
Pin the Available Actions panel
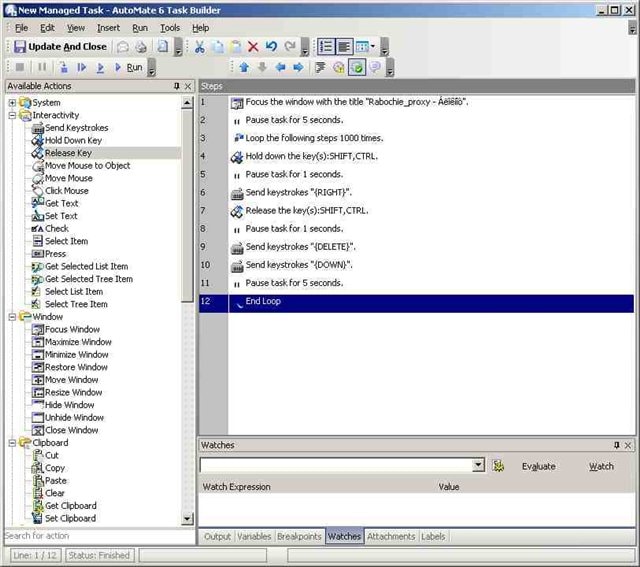[x=177, y=87]
